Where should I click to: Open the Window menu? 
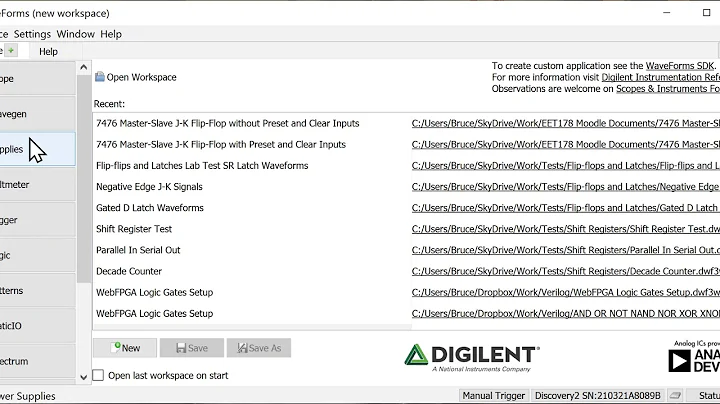[x=75, y=34]
